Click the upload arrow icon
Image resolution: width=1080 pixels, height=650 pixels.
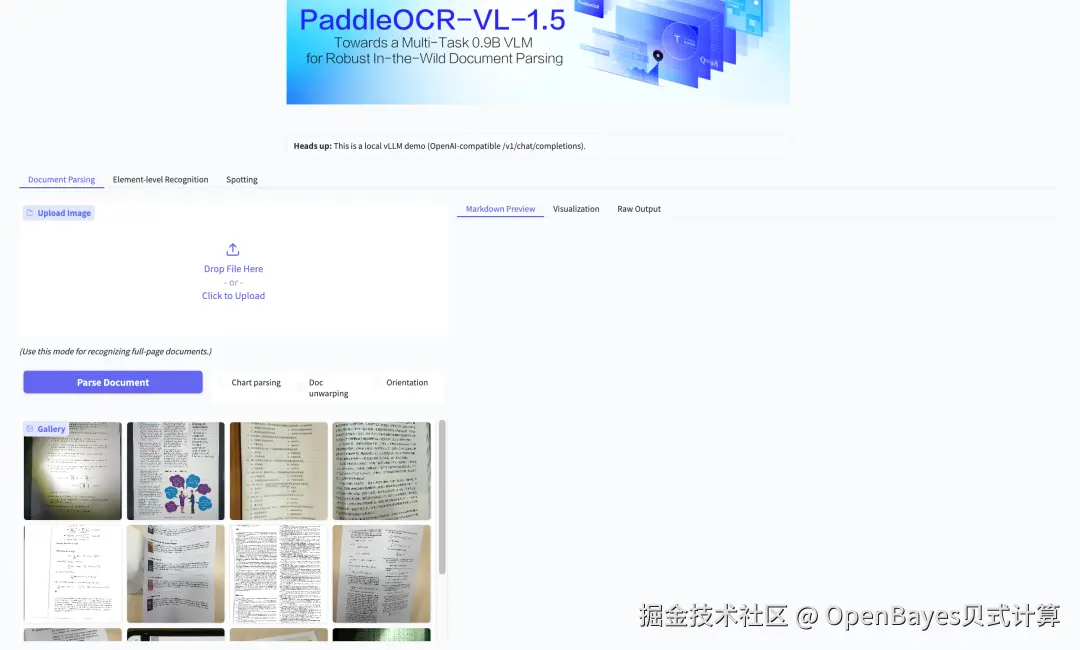233,249
